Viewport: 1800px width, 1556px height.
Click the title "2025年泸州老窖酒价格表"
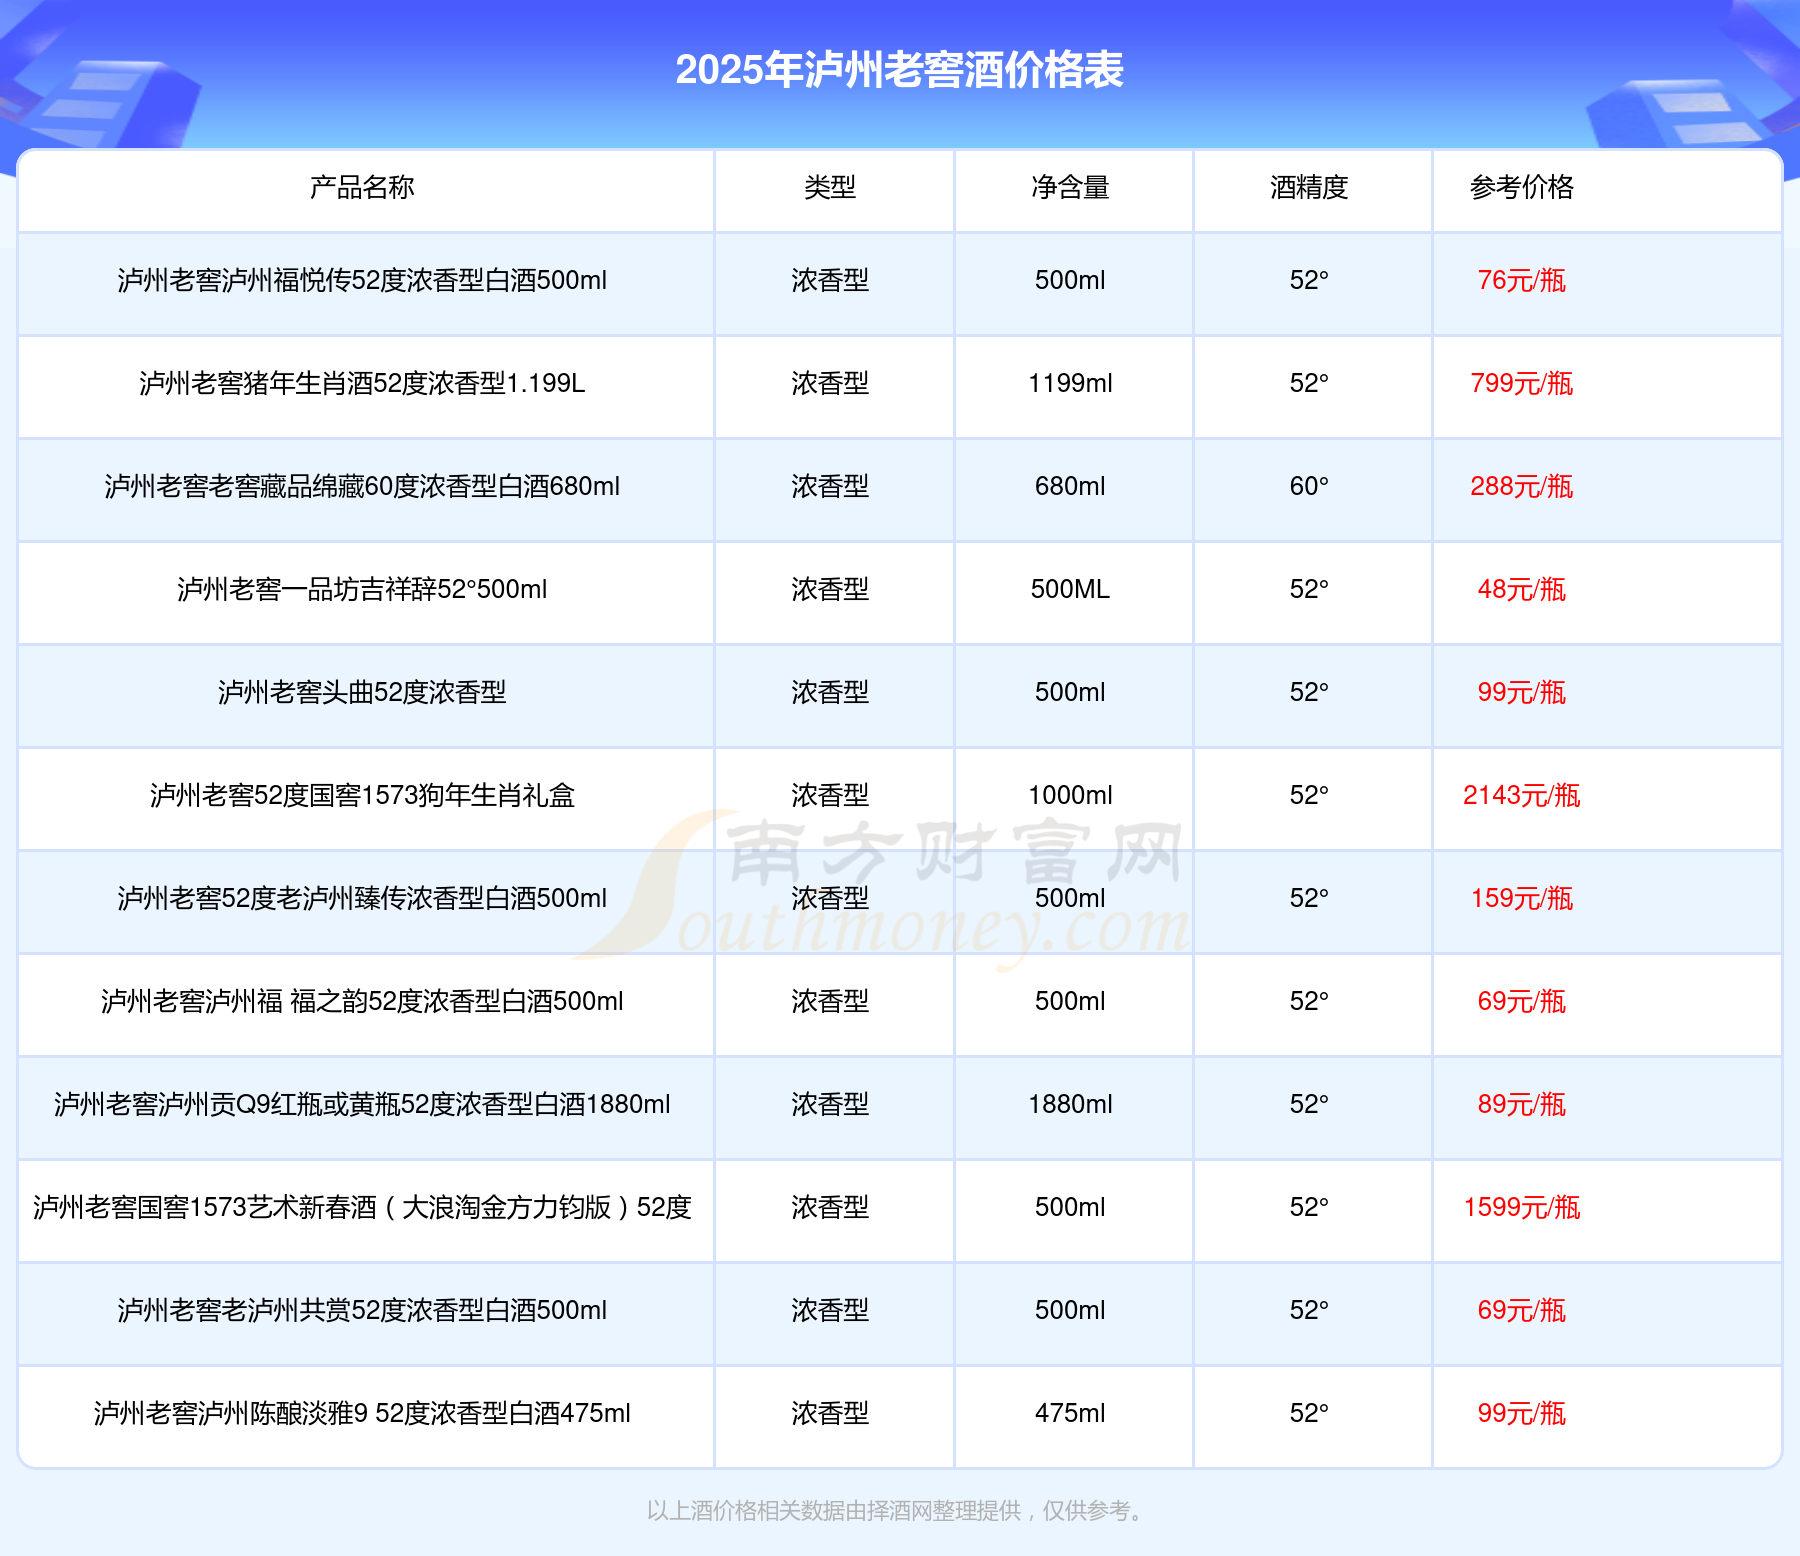(x=899, y=70)
